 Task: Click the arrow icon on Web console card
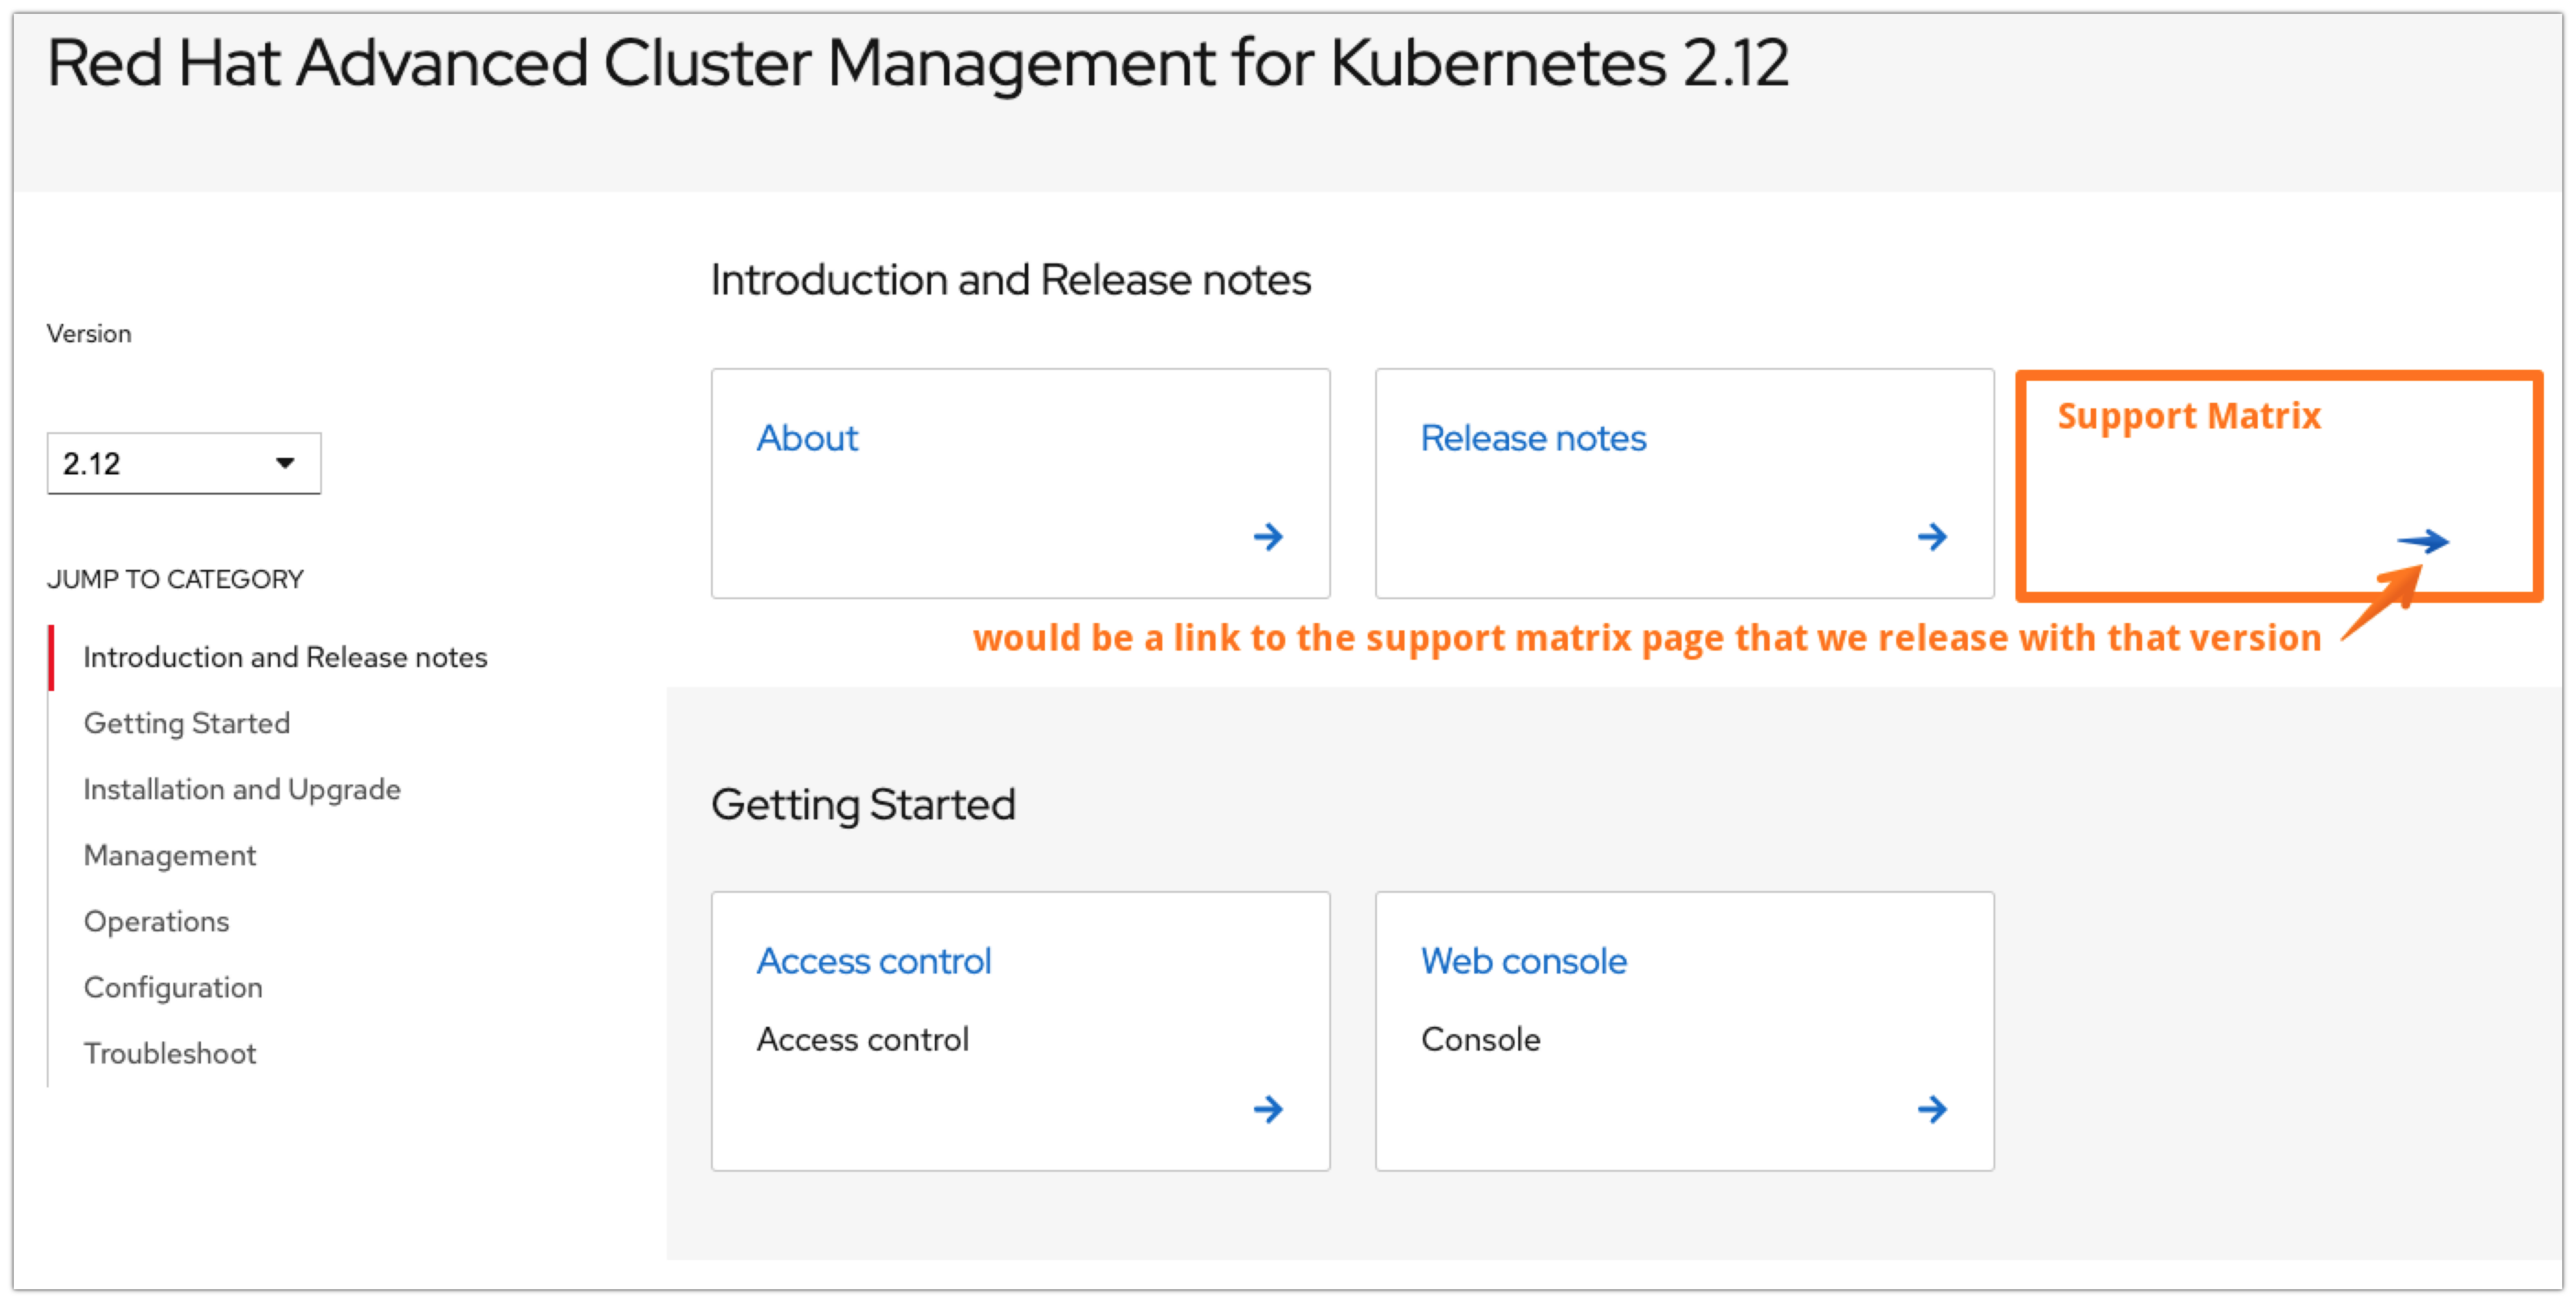[1932, 1109]
